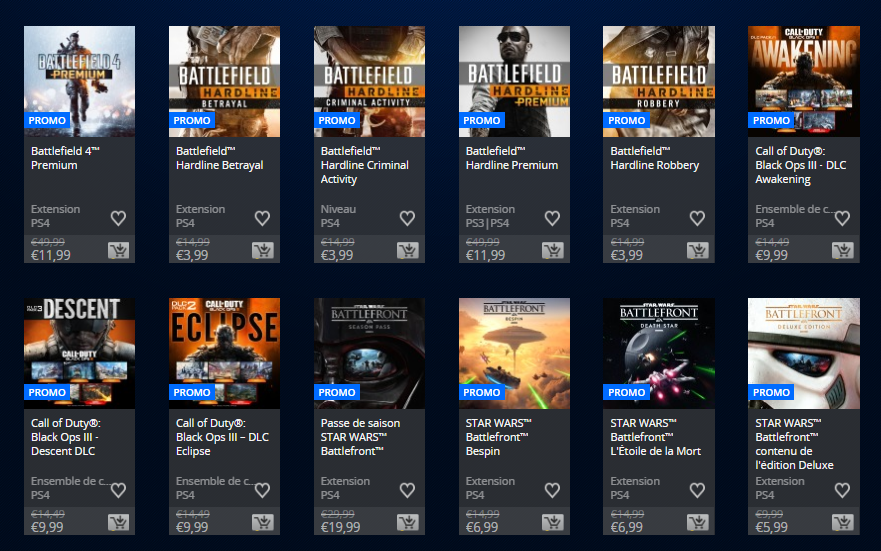Open the Eclipse DLC cover thumbnail

tap(224, 353)
